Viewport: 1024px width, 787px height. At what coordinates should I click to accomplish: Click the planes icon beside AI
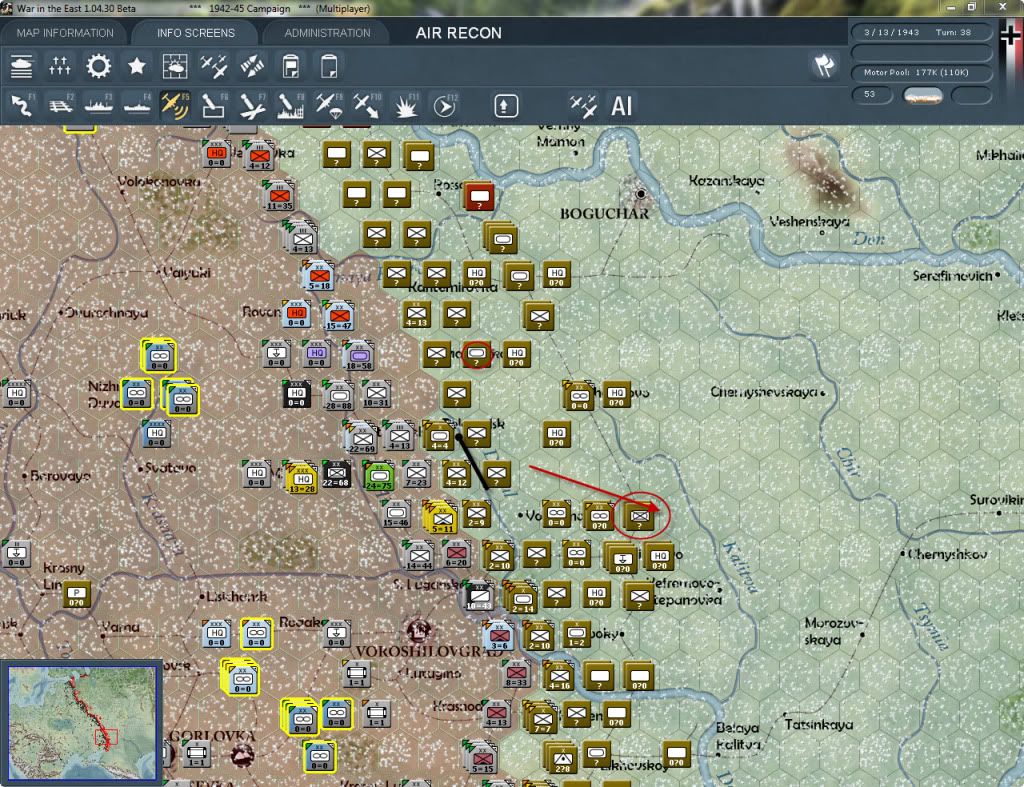[x=583, y=106]
